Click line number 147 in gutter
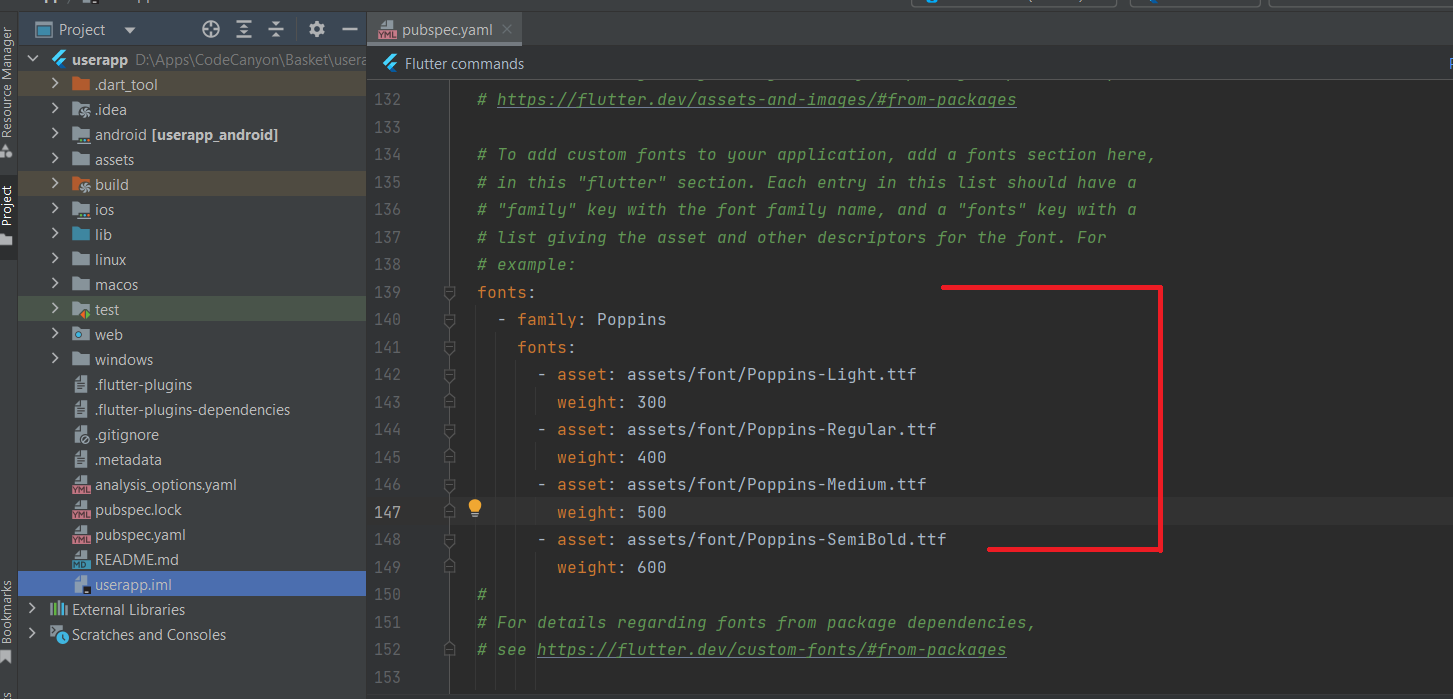1453x699 pixels. coord(386,512)
